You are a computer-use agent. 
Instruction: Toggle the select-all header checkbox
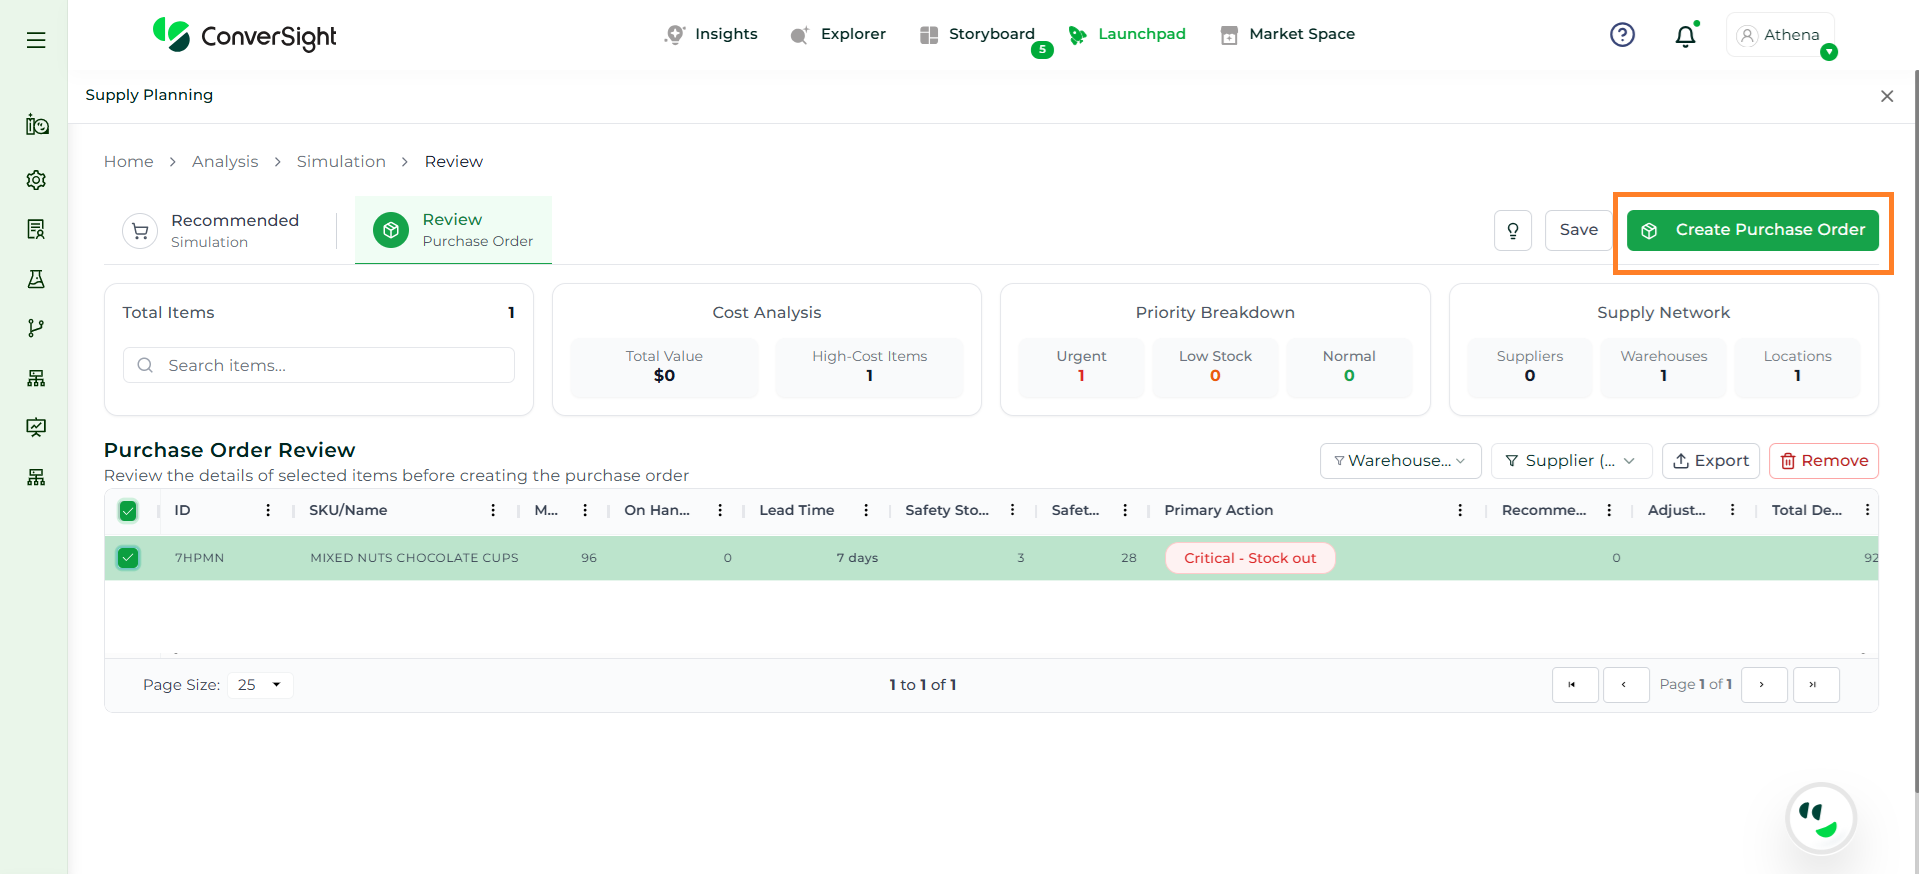click(x=128, y=511)
